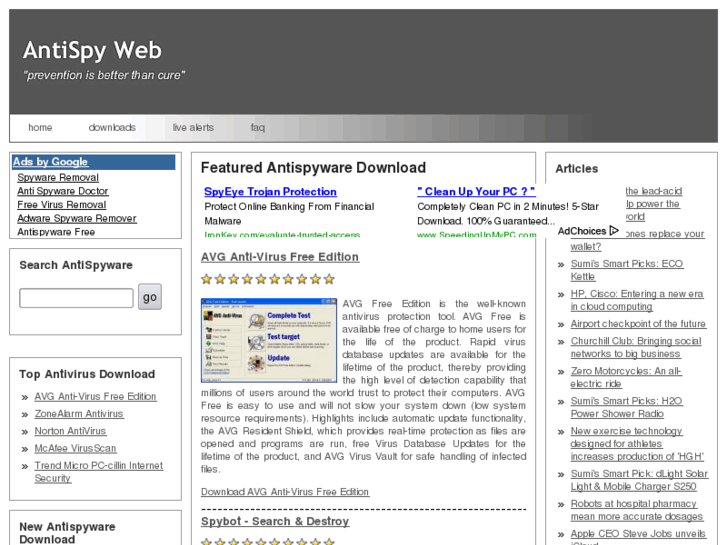Open the SpyEye Trojan Protection ad
The image size is (727, 545).
click(x=270, y=192)
